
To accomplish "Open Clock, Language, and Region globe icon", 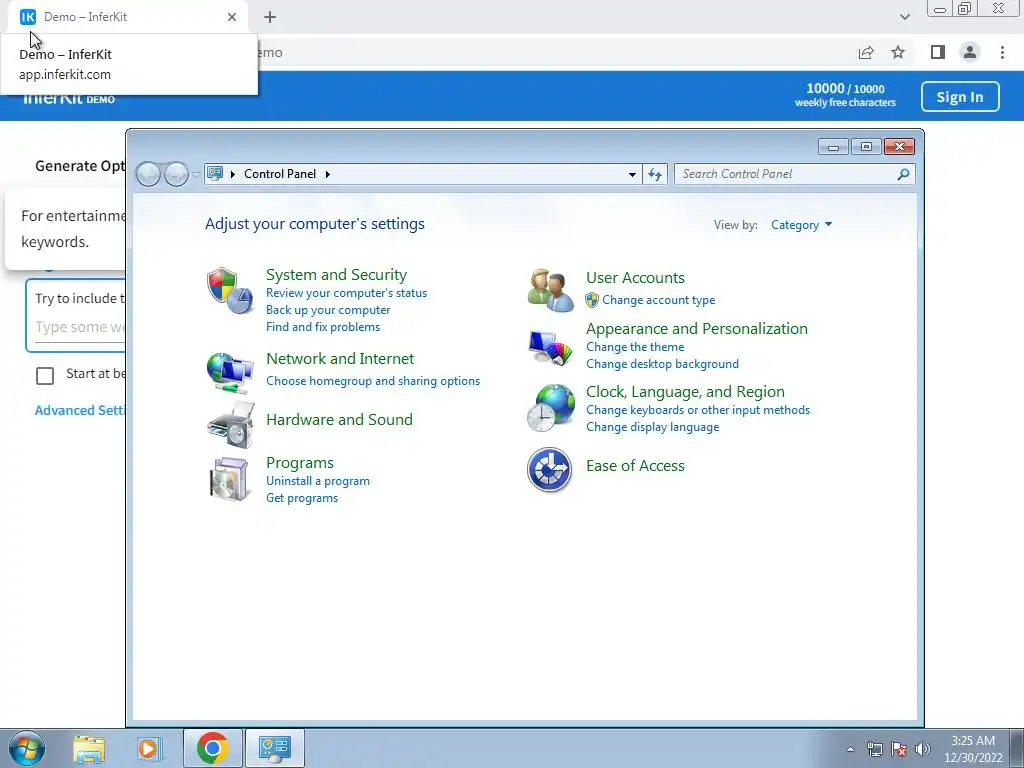I will click(551, 408).
